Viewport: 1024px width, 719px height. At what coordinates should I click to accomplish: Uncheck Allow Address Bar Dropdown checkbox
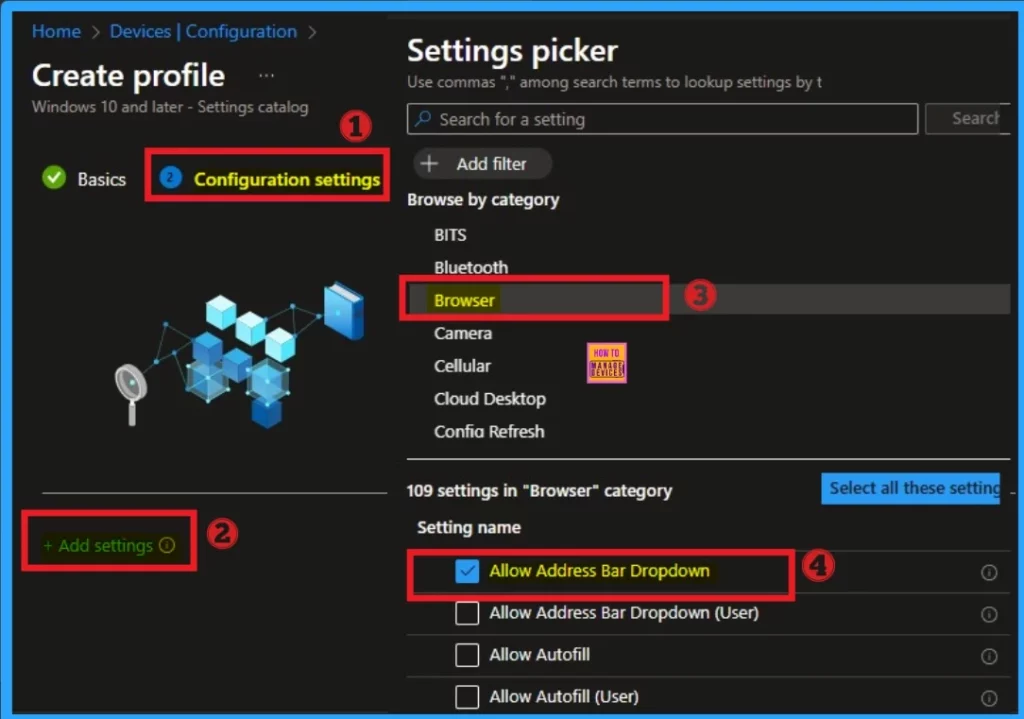coord(466,571)
